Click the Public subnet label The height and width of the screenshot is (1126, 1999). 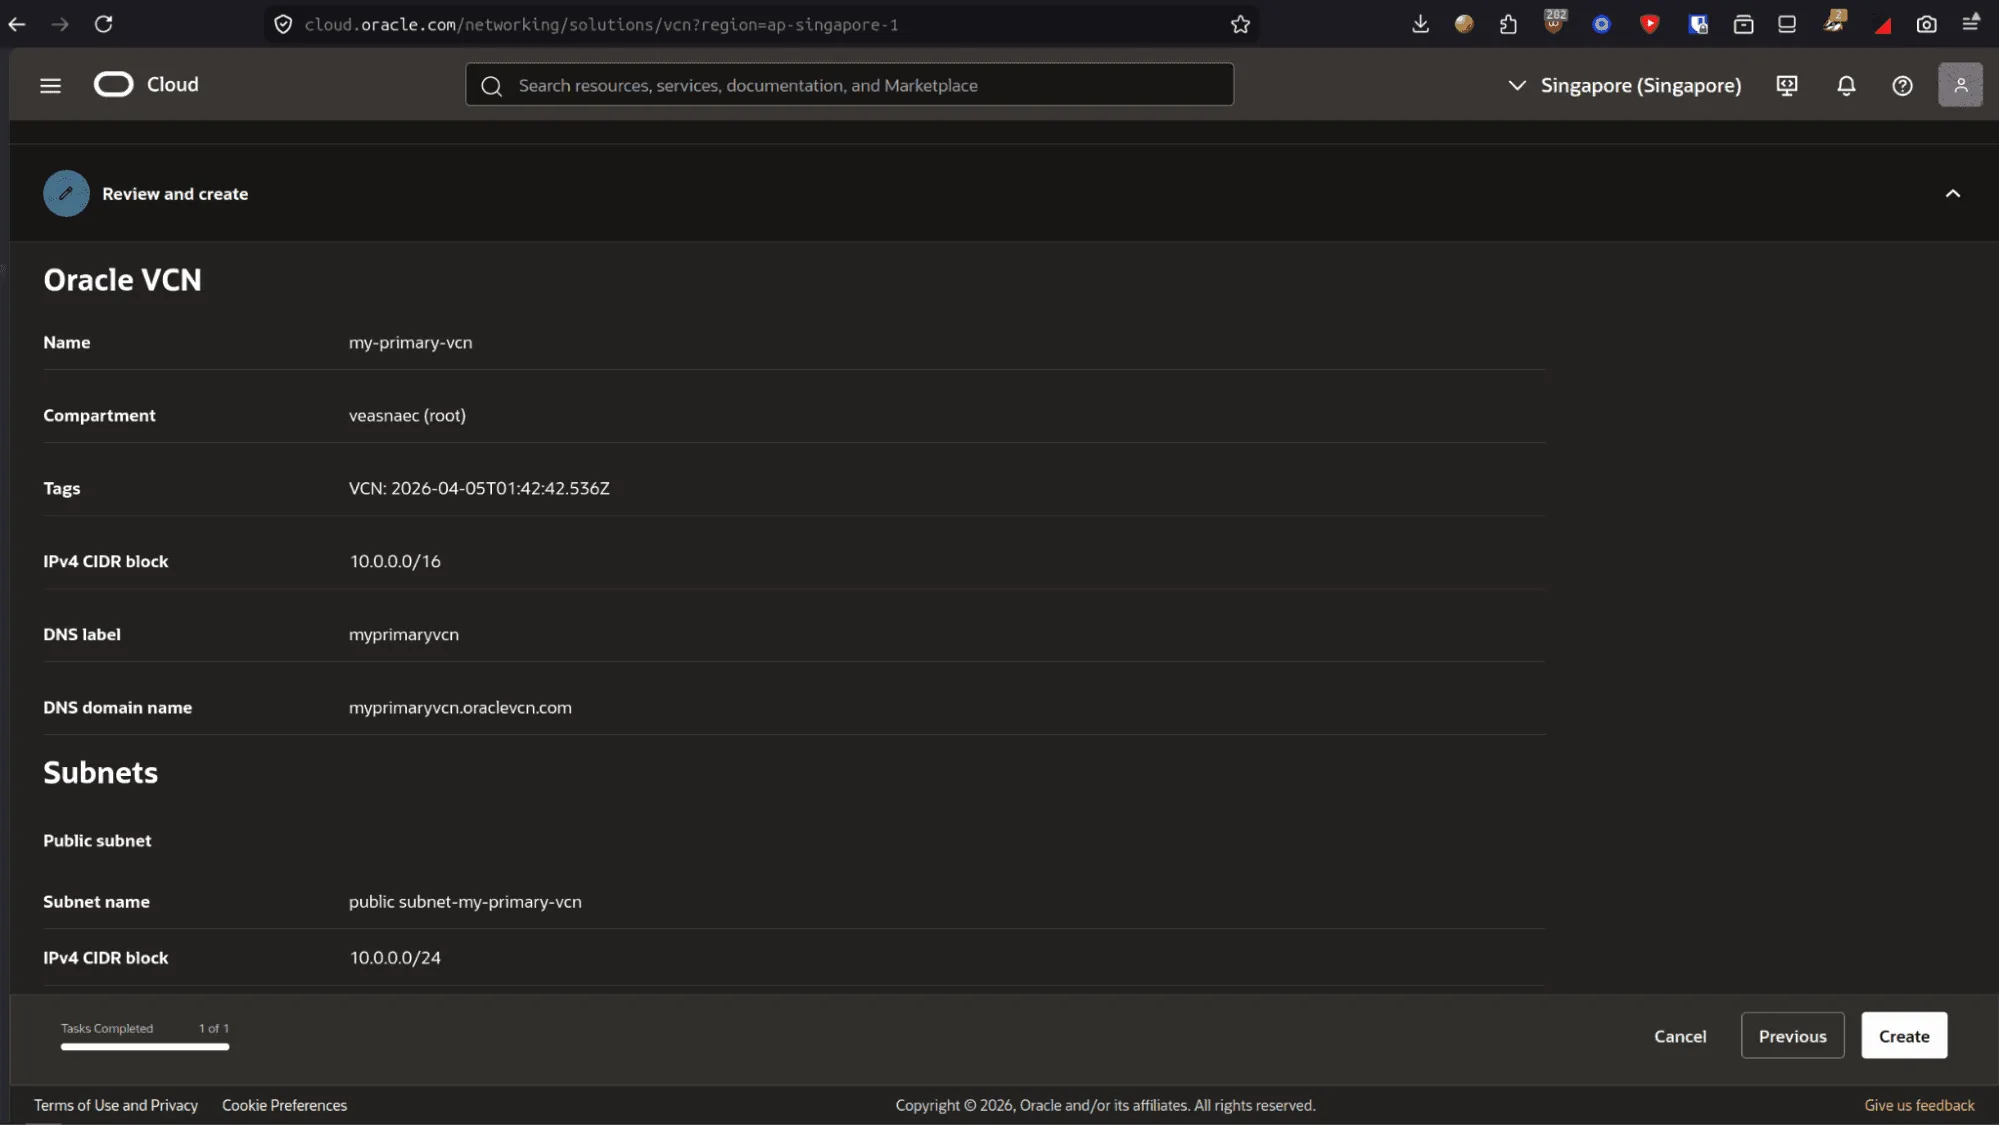coord(97,840)
